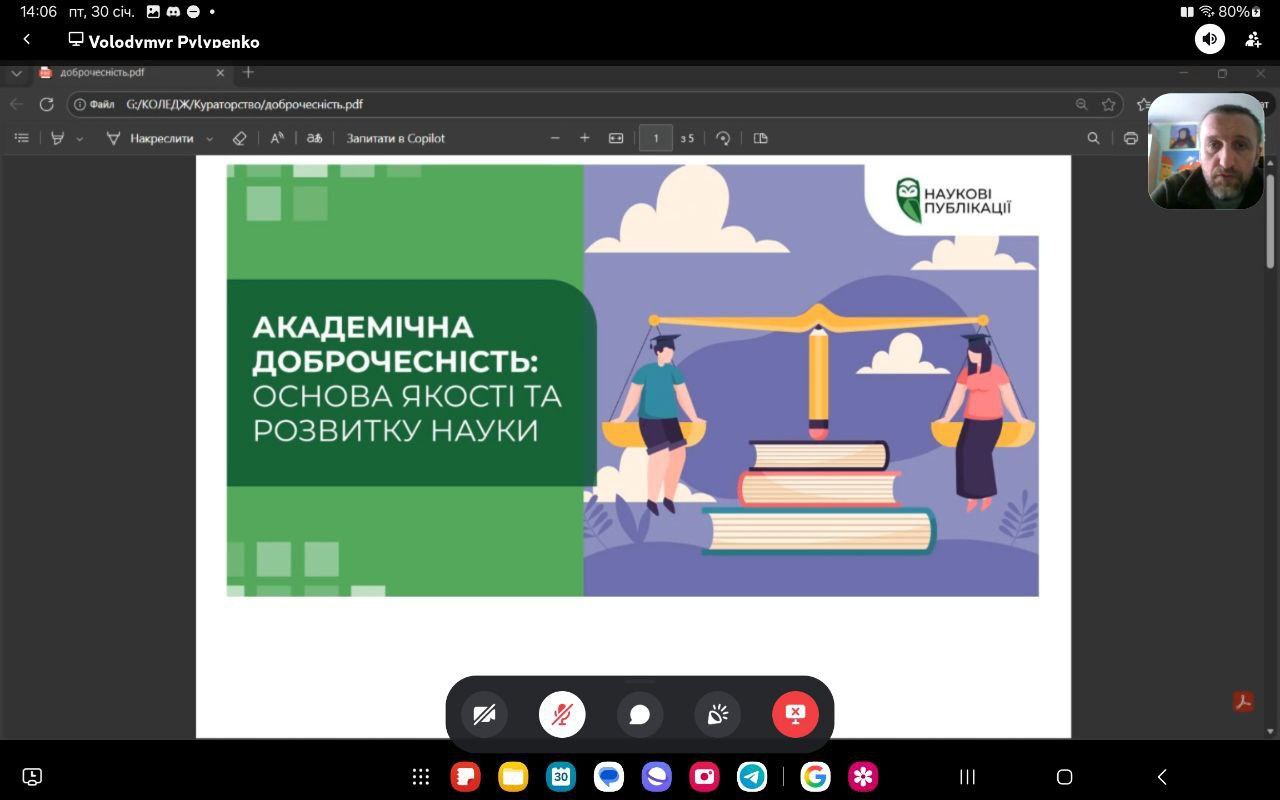Open the Android recent apps button
This screenshot has width=1280, height=800.
(x=967, y=777)
